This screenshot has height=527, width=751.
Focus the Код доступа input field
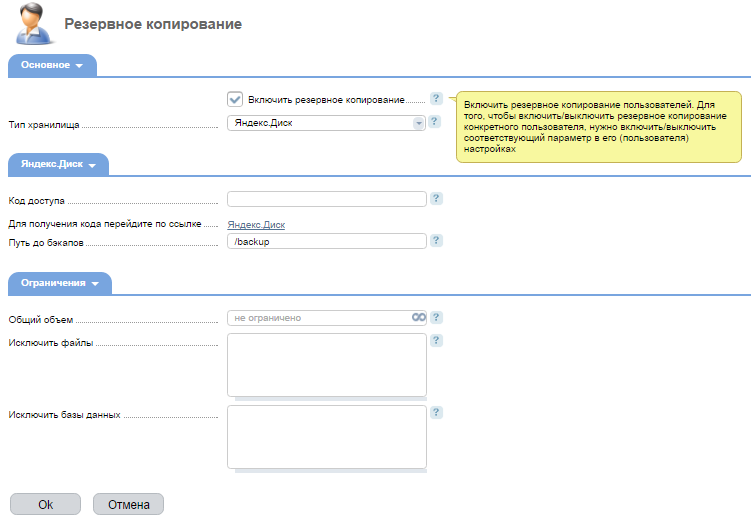click(x=327, y=199)
